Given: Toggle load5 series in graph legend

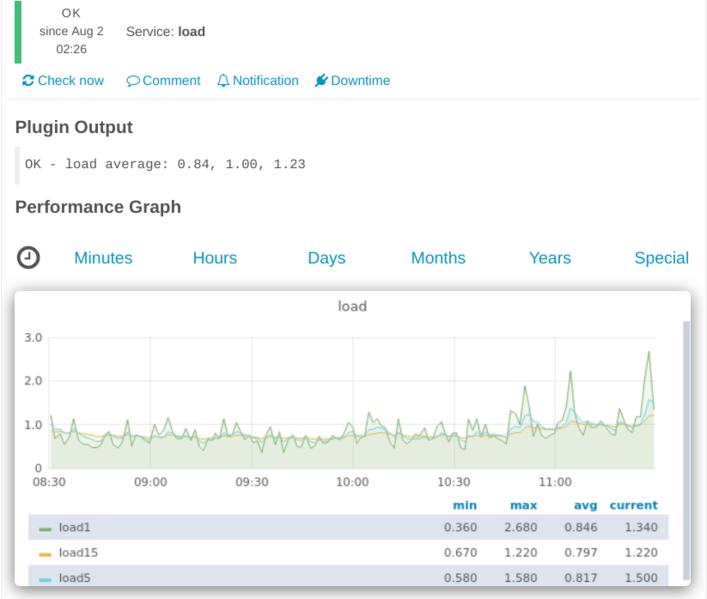Looking at the screenshot, I should pyautogui.click(x=75, y=578).
